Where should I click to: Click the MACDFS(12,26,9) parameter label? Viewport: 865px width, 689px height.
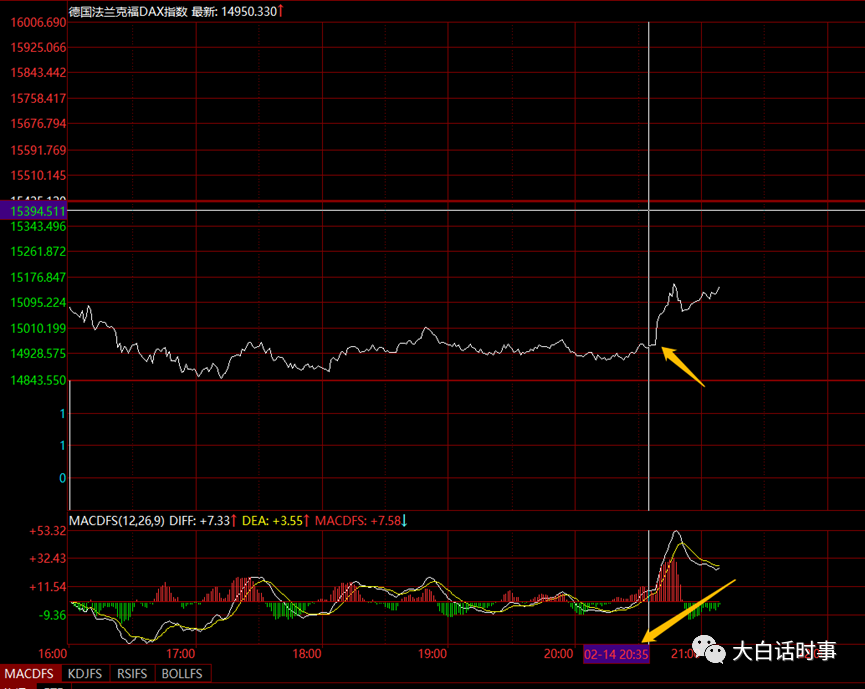(116, 521)
